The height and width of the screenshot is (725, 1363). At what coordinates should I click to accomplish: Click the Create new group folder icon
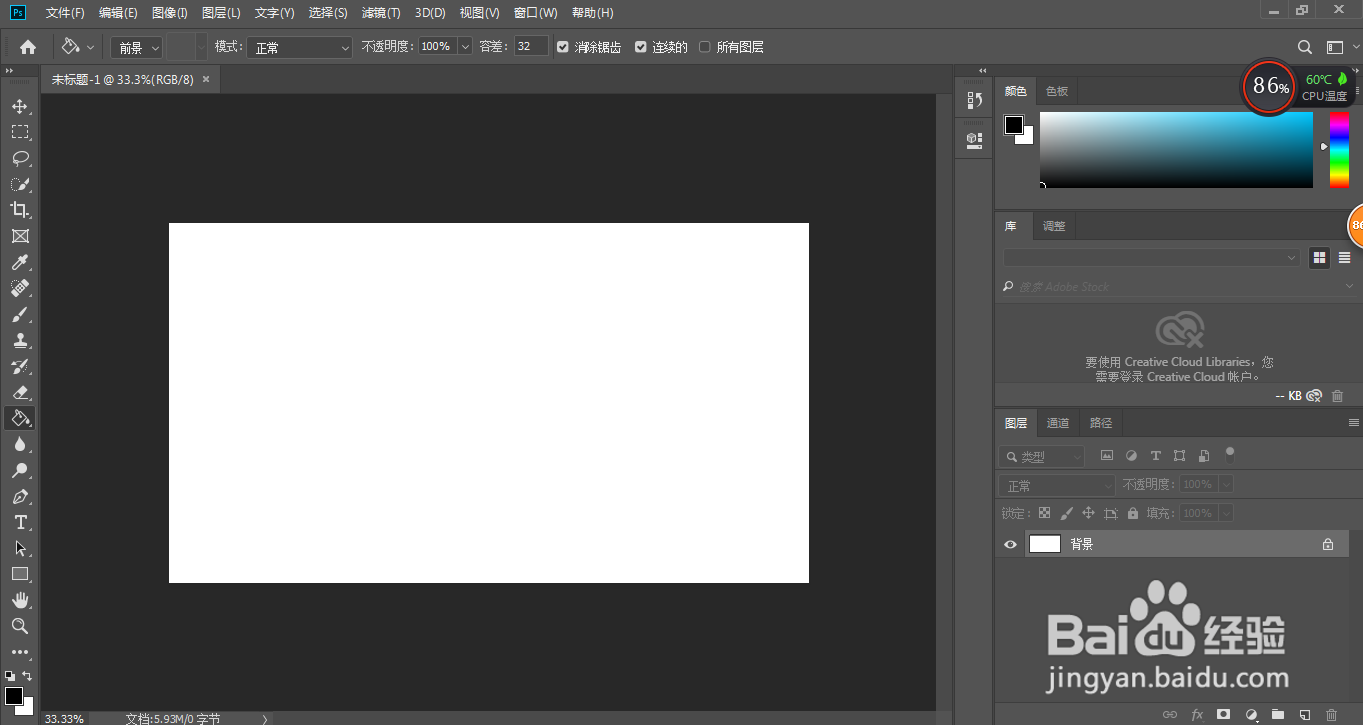[1278, 715]
